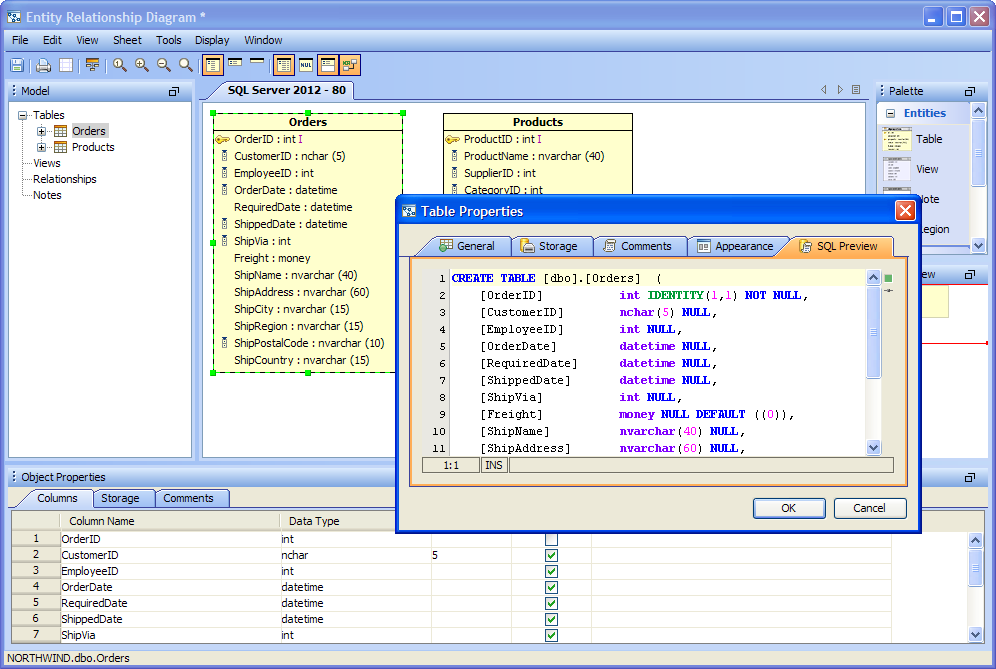
Task: Collapse the Entities section in Palette
Action: (x=890, y=113)
